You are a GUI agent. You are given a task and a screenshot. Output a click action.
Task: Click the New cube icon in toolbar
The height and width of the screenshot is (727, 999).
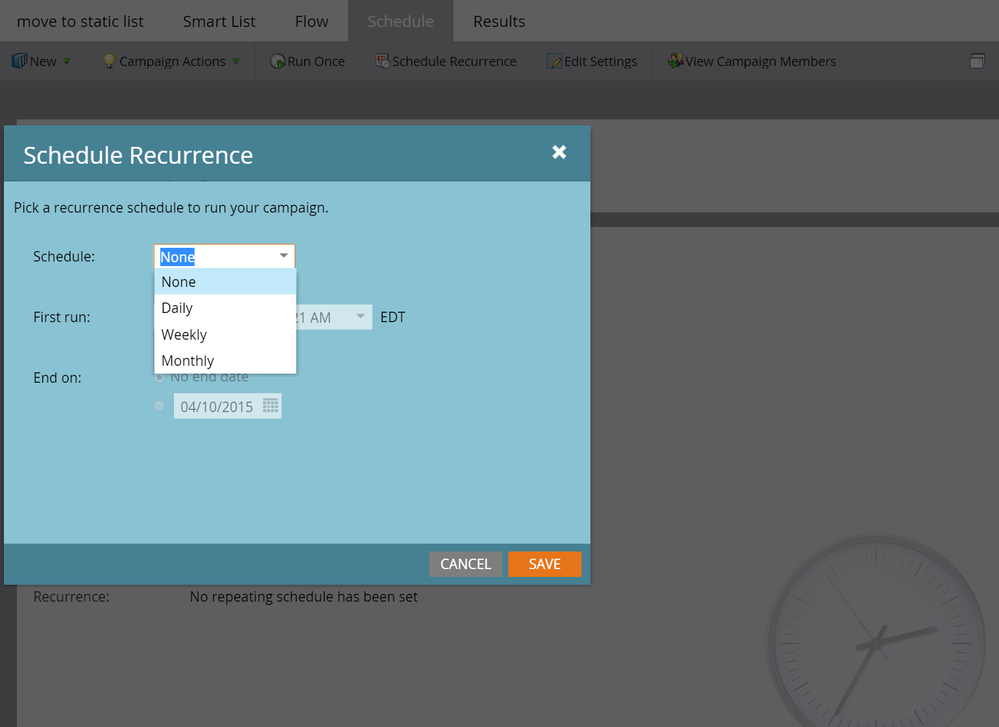coord(19,61)
